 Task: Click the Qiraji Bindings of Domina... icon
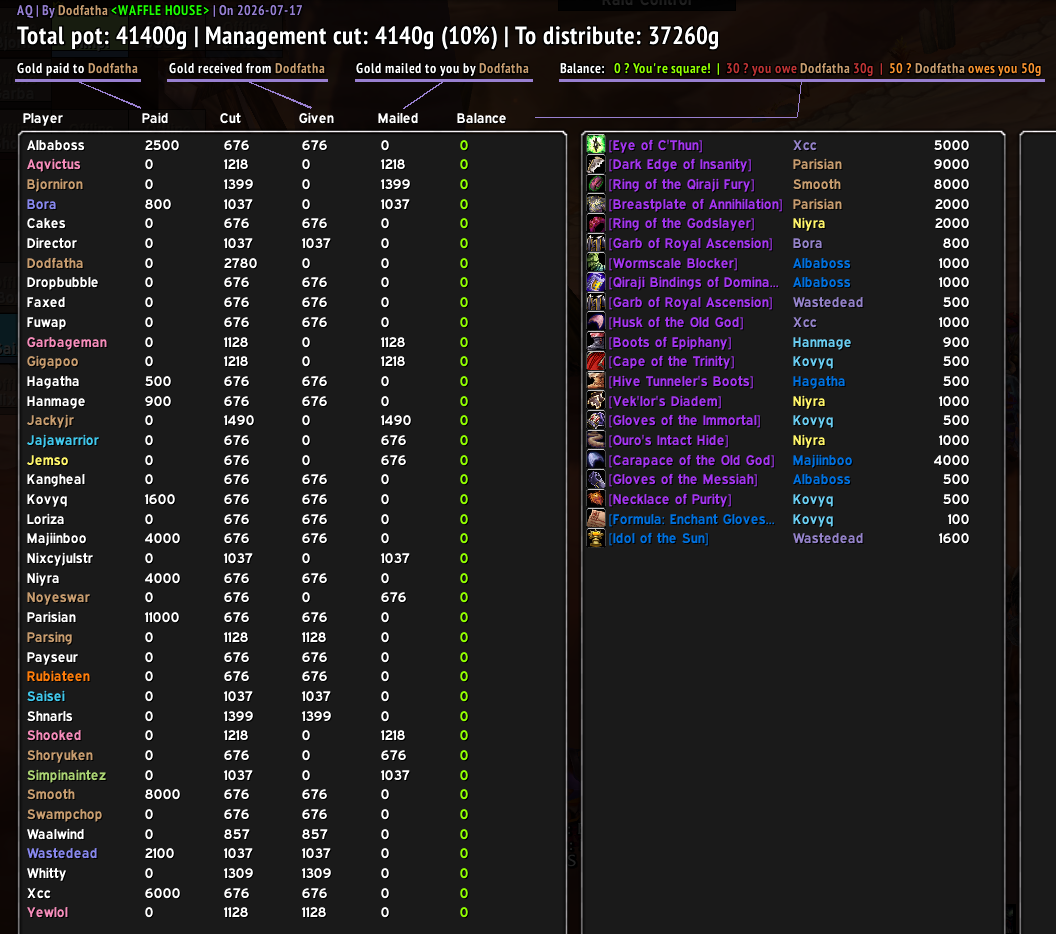pos(596,283)
